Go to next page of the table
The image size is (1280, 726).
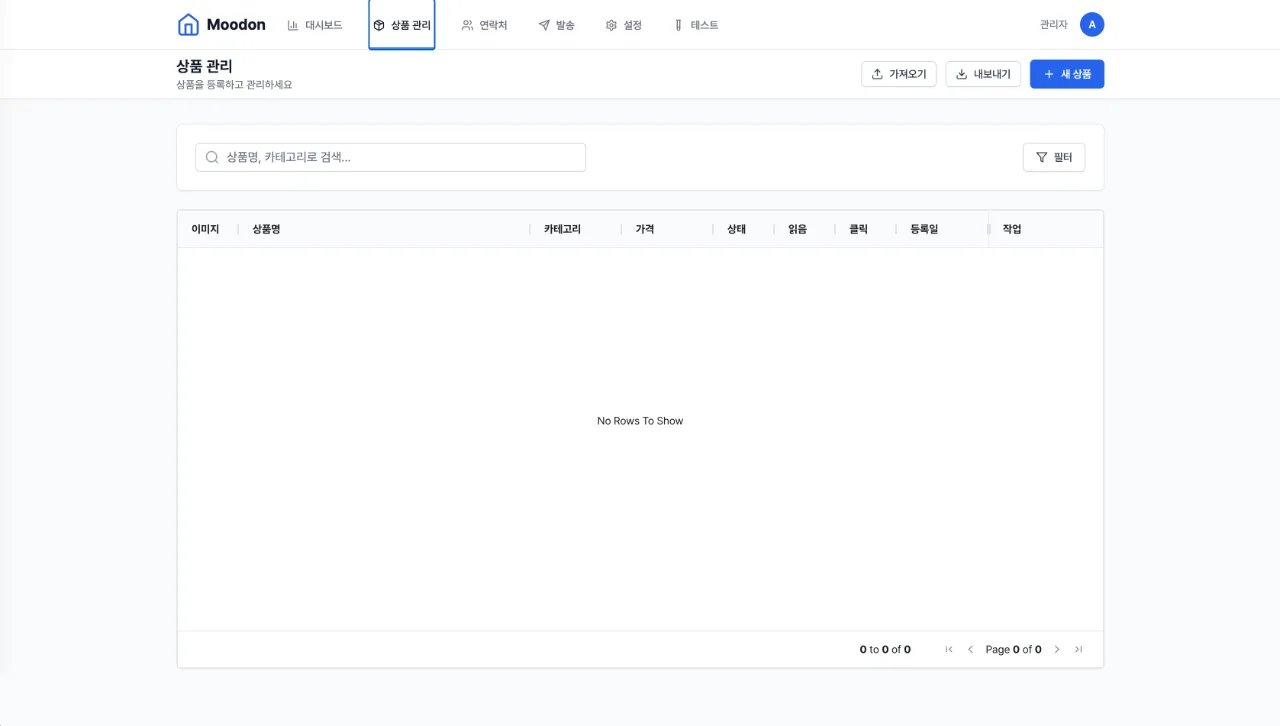click(x=1057, y=649)
